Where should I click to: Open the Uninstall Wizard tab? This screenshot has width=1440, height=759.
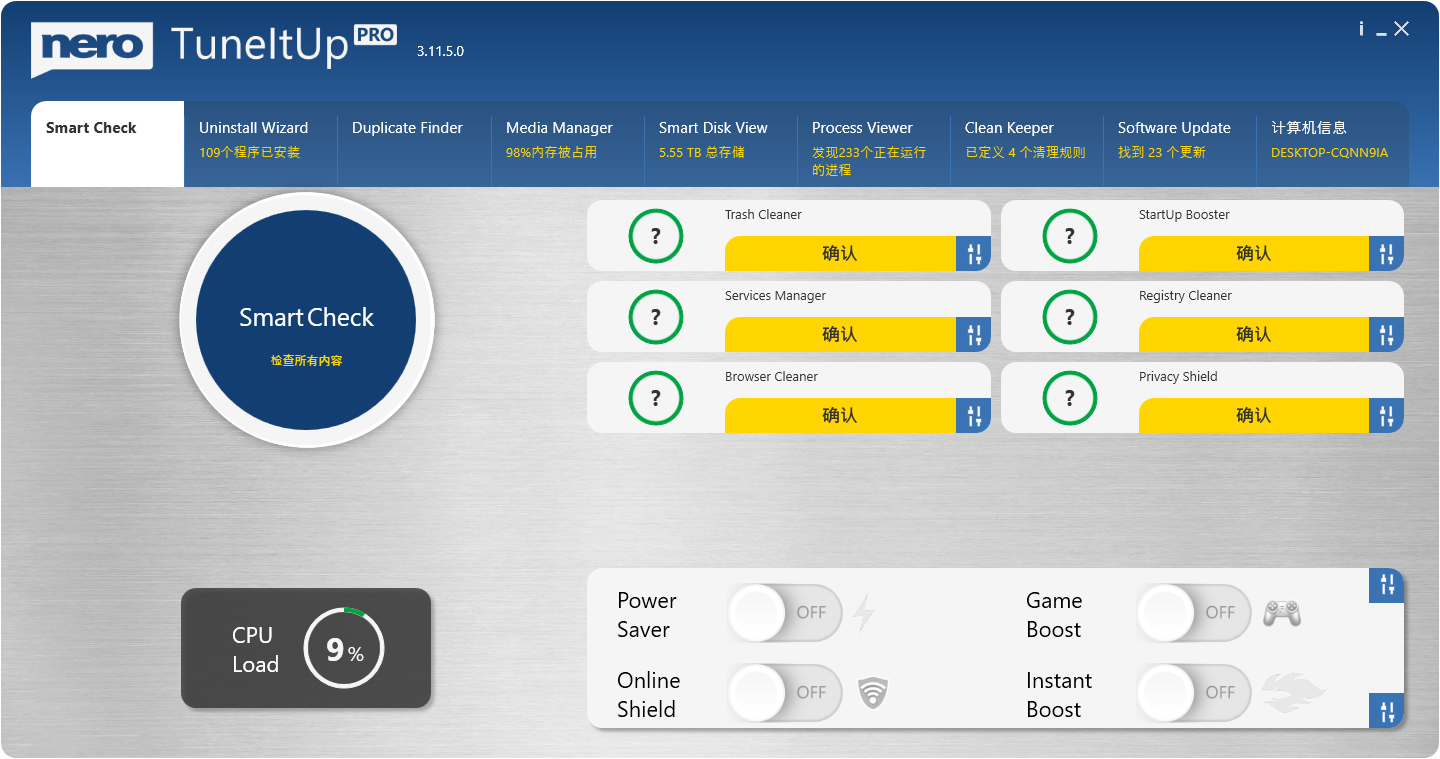tap(261, 144)
